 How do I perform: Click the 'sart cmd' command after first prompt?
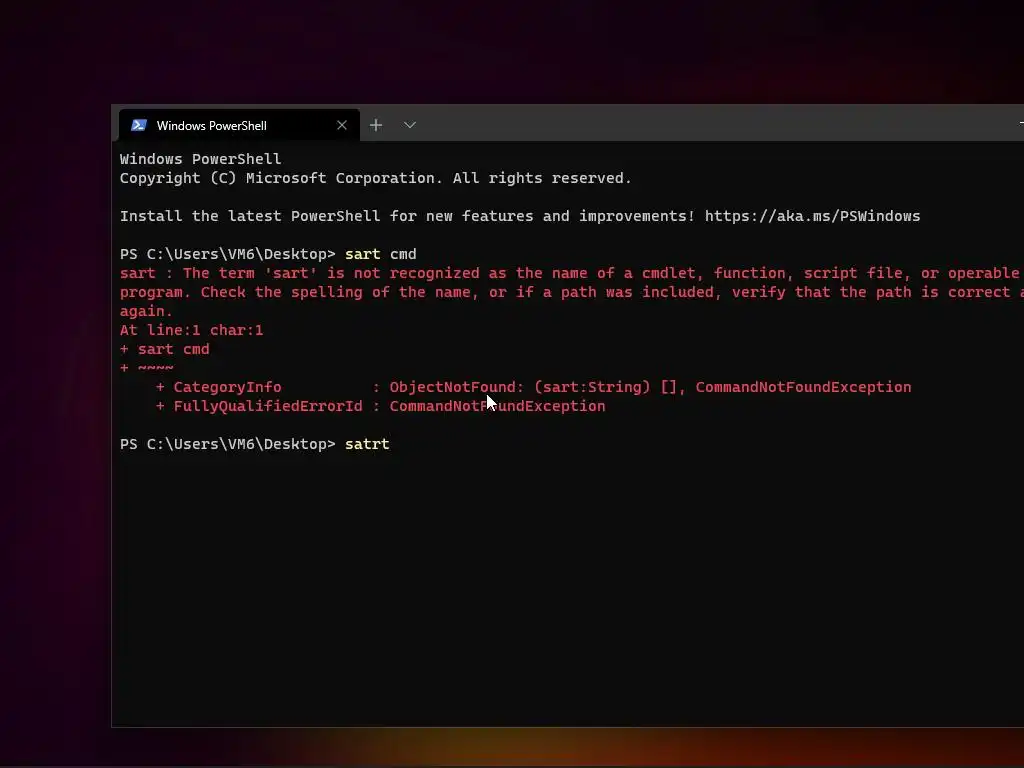(x=381, y=254)
